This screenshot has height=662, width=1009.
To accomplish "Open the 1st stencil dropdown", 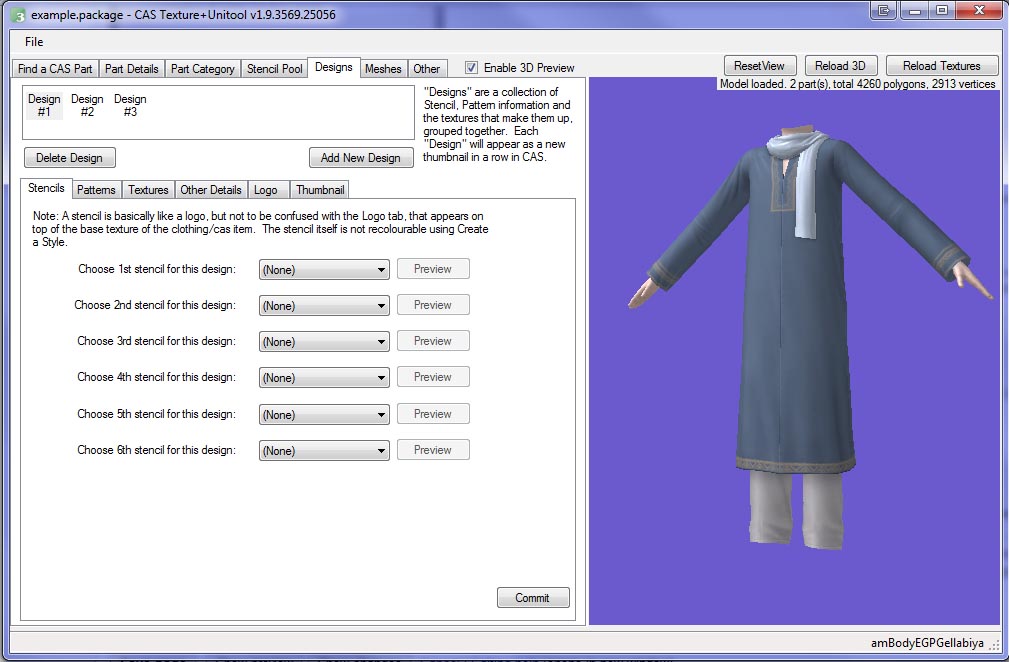I will pos(324,269).
